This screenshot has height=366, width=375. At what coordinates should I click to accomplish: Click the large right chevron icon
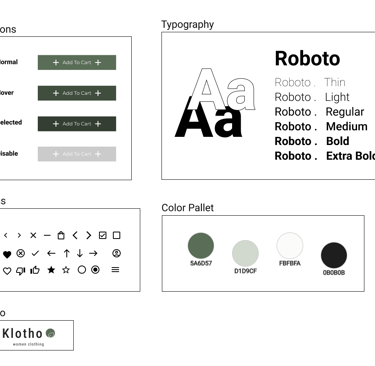pos(89,235)
